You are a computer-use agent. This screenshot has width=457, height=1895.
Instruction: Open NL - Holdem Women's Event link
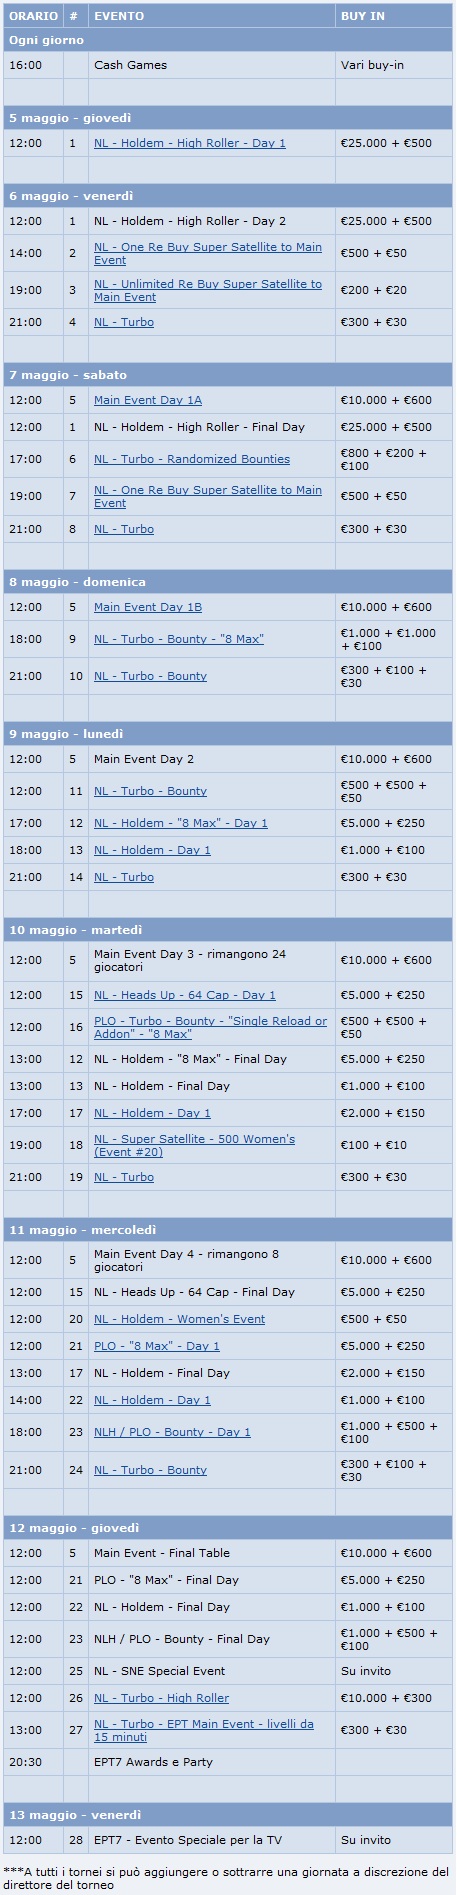[x=180, y=1319]
